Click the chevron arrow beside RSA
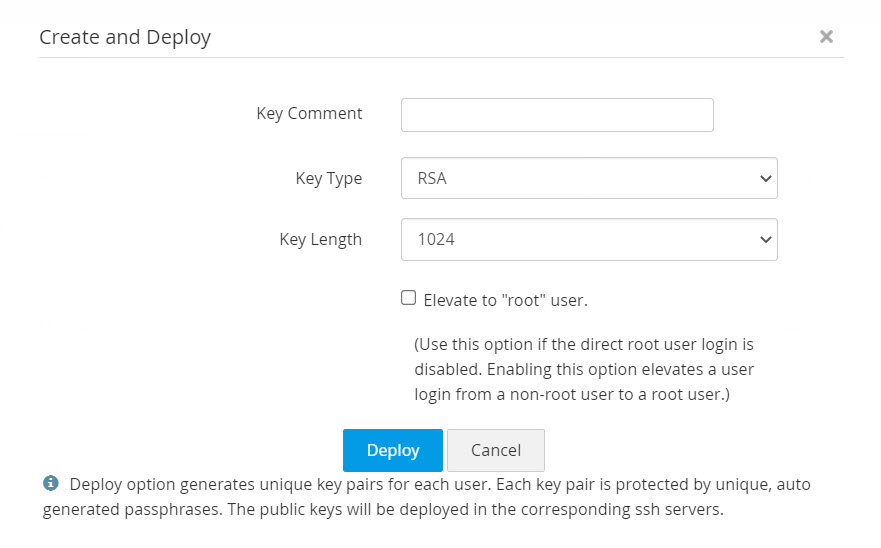 pyautogui.click(x=766, y=179)
